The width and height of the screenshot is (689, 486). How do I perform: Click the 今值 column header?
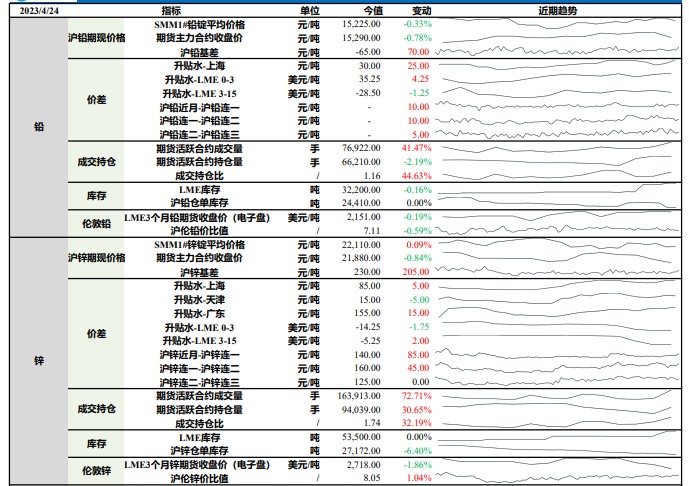point(373,11)
